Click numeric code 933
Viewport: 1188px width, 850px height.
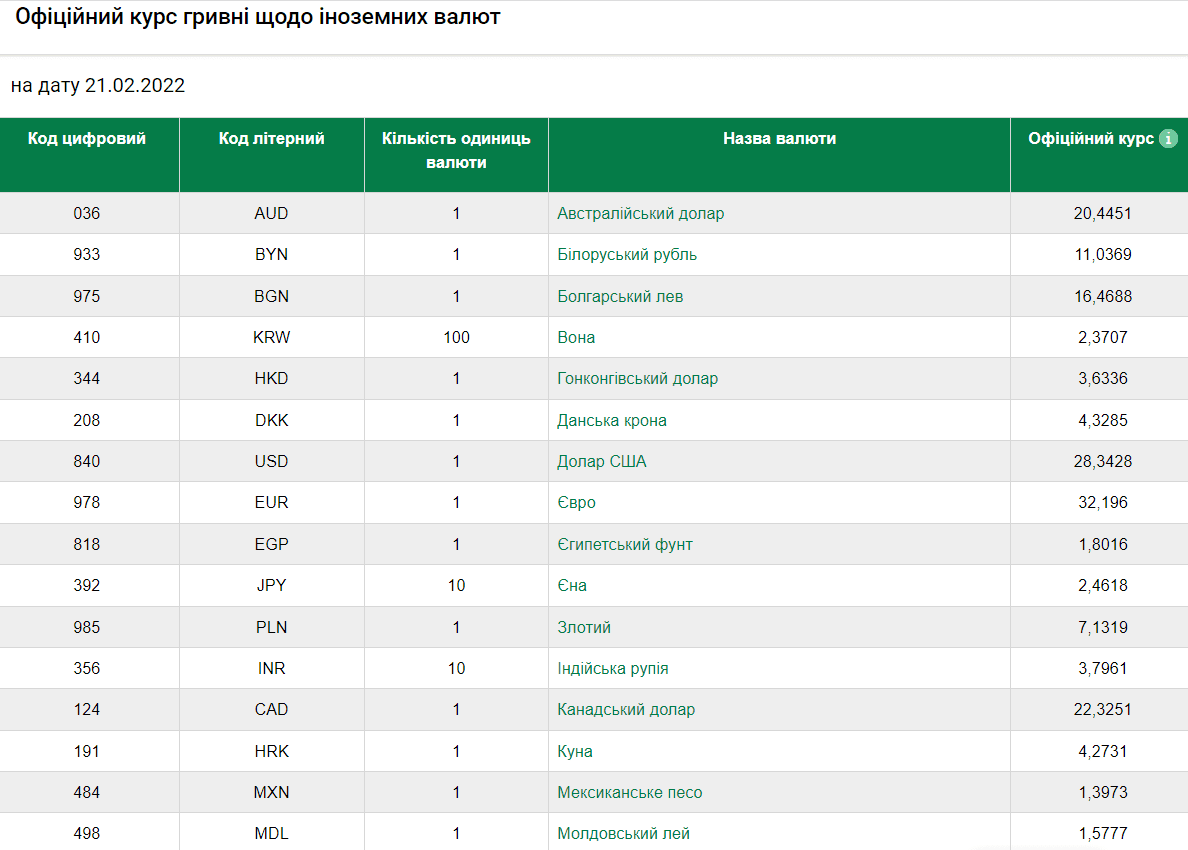coord(86,255)
